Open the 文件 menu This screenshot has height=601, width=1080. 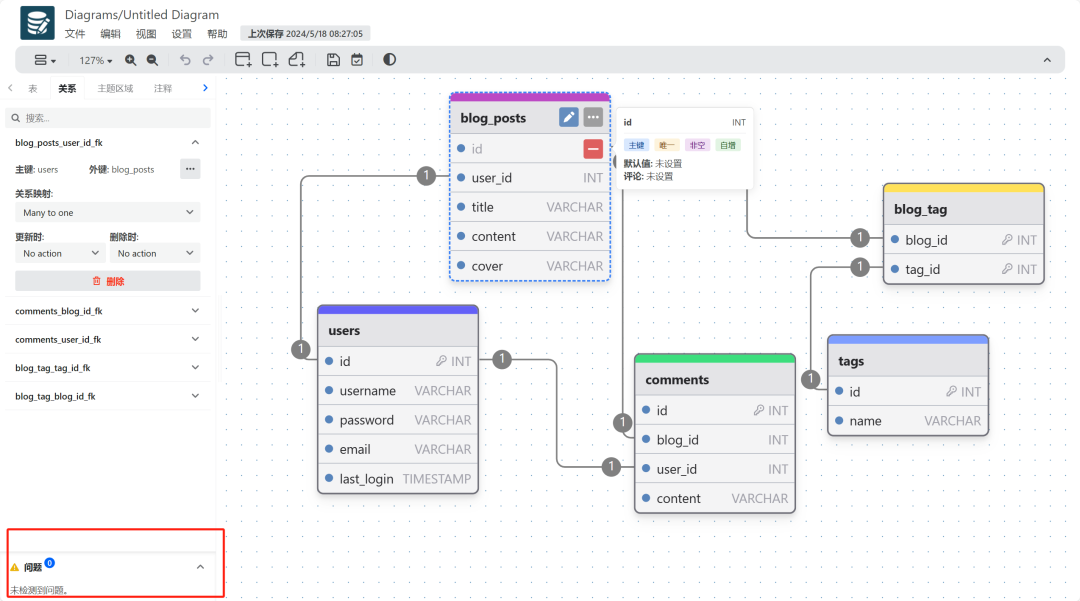[x=75, y=33]
